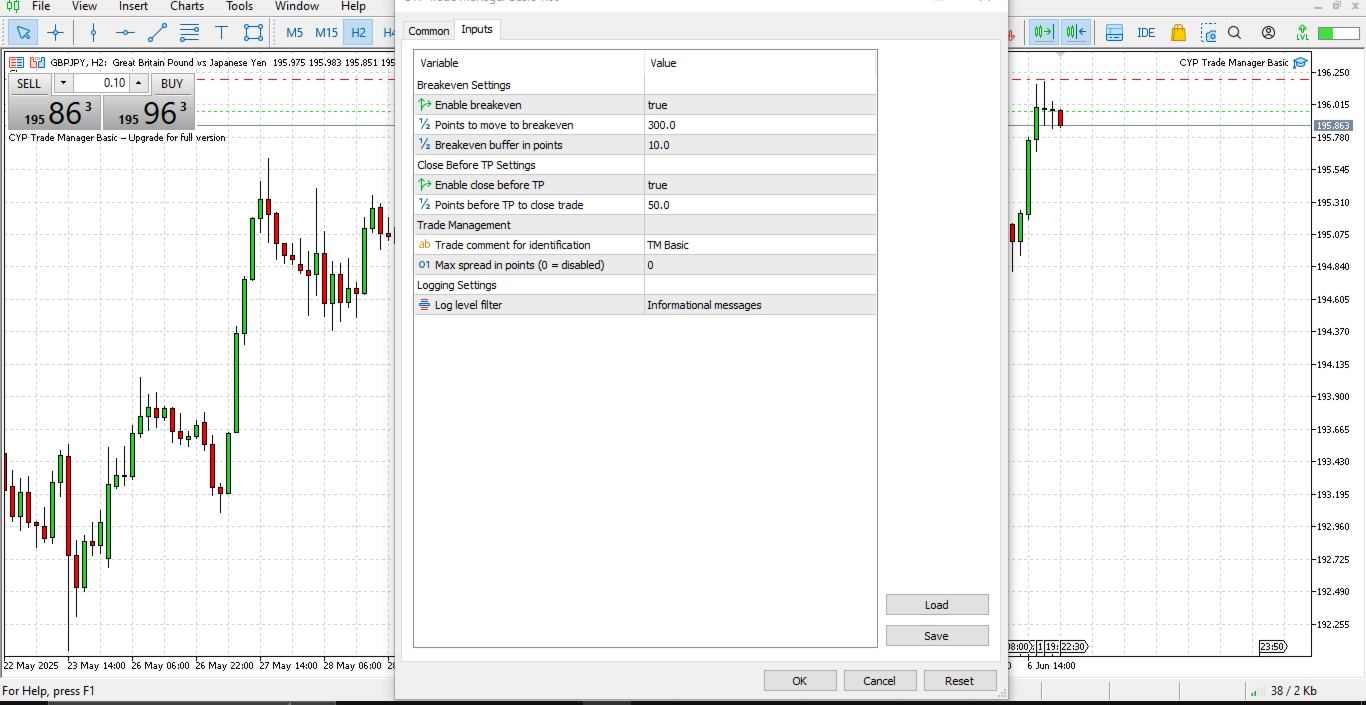
Task: Launch the IDE MetaEditor
Action: tap(1146, 33)
